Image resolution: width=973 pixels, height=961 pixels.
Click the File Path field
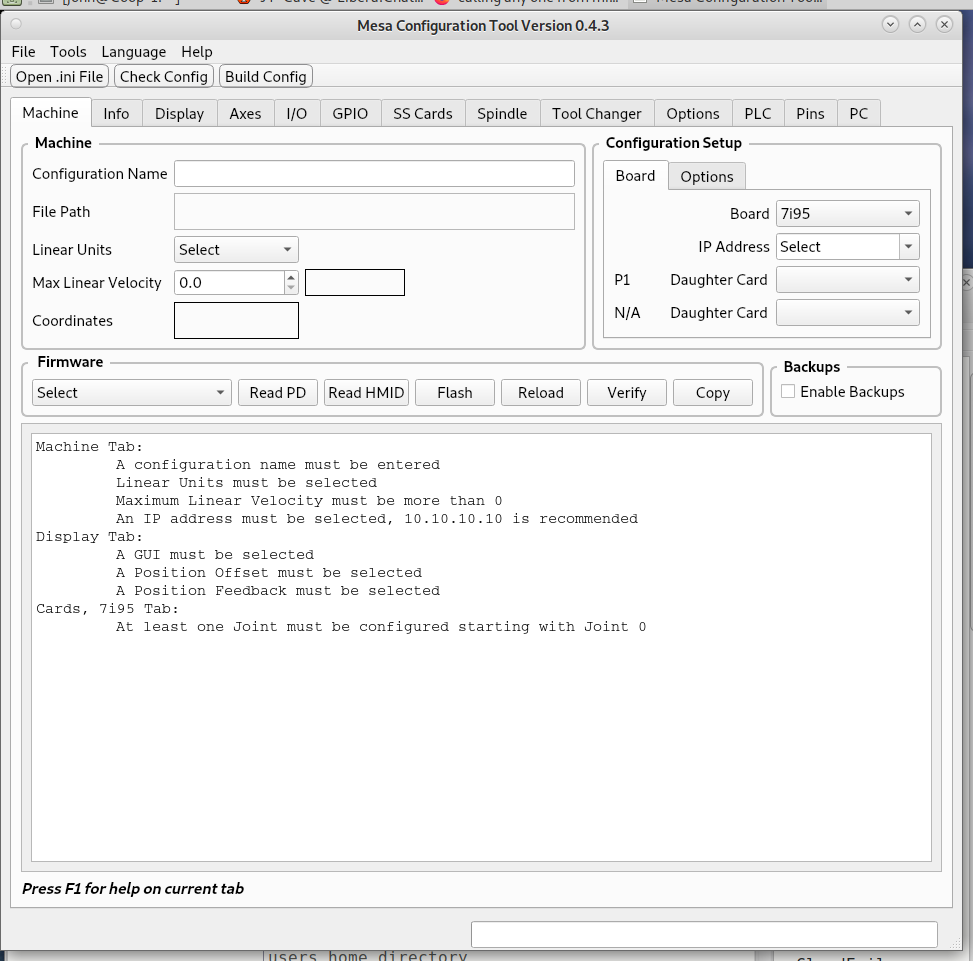coord(374,212)
